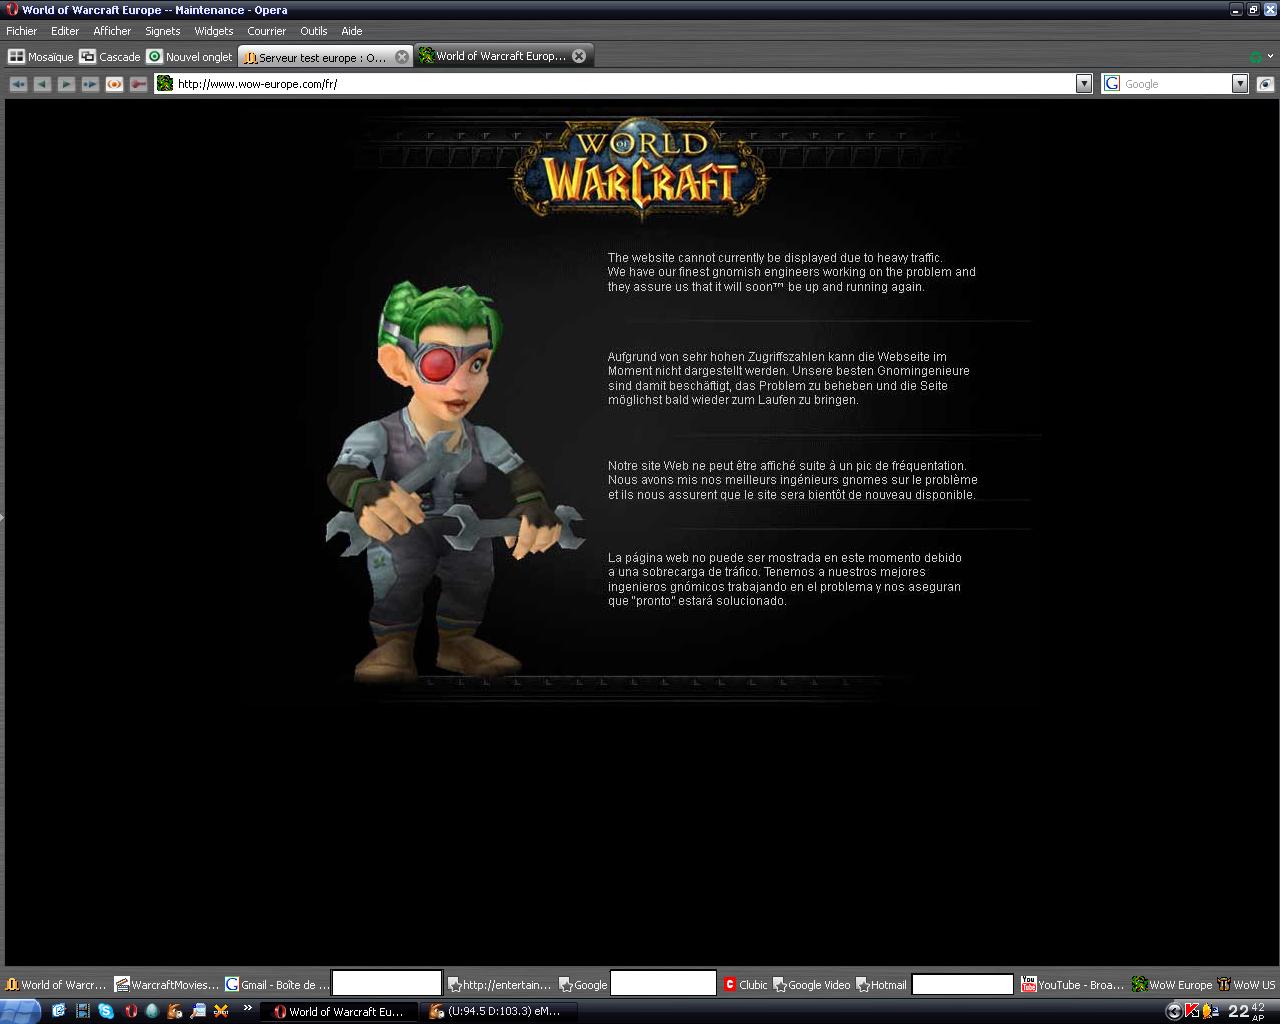Open the YouTube - Broa... bookmark
This screenshot has width=1280, height=1024.
[x=1073, y=985]
